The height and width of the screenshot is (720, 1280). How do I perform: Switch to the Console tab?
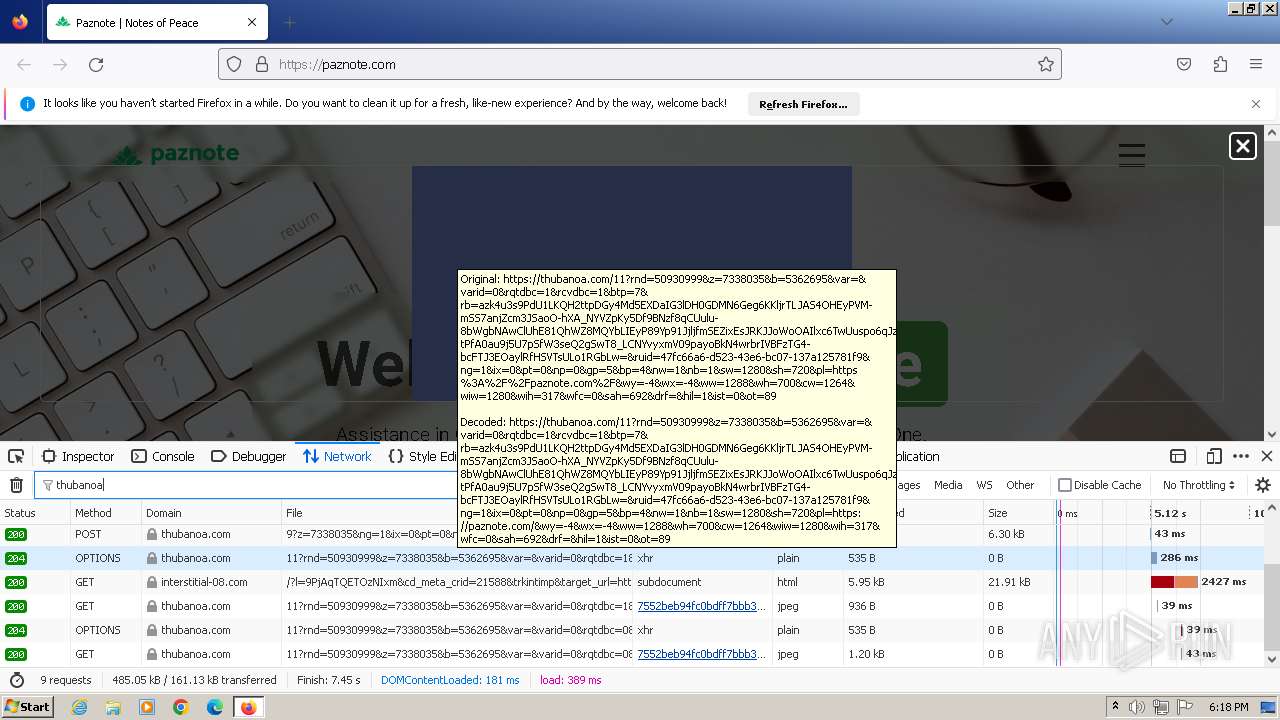(x=163, y=456)
